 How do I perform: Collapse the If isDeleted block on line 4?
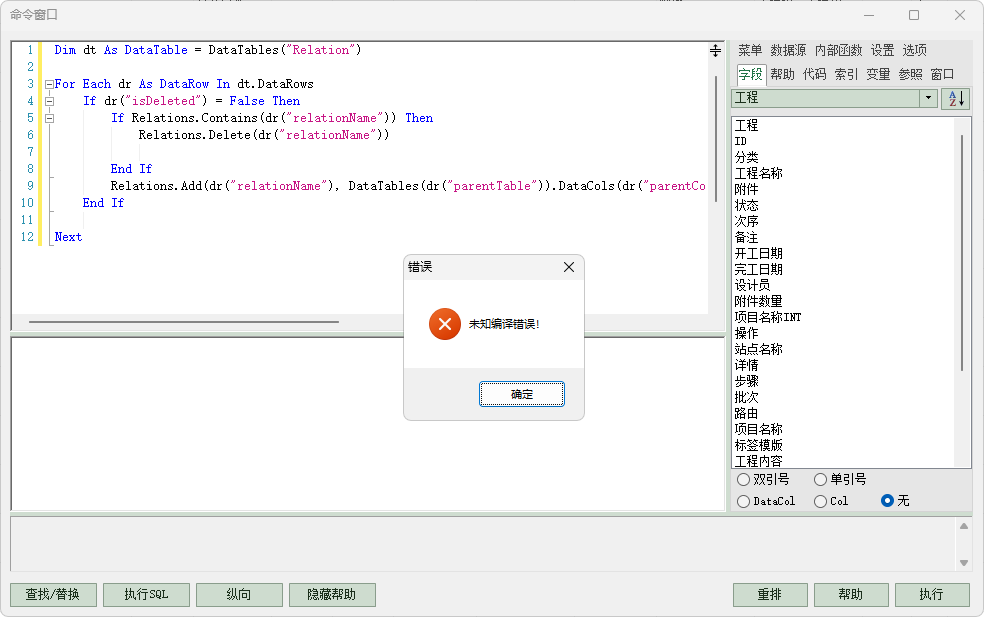pyautogui.click(x=49, y=101)
